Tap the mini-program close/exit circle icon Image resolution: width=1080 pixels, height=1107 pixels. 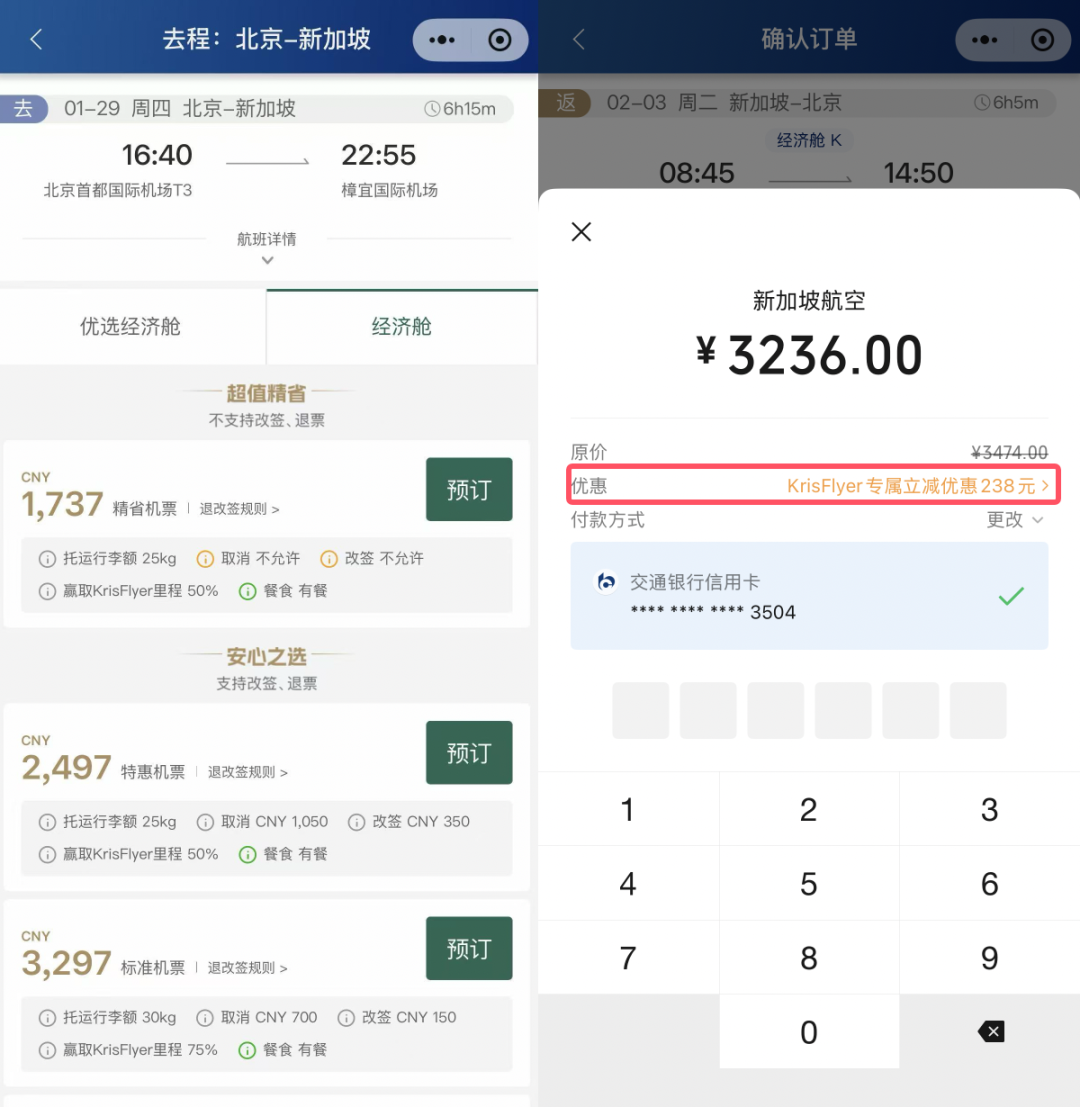(x=500, y=39)
